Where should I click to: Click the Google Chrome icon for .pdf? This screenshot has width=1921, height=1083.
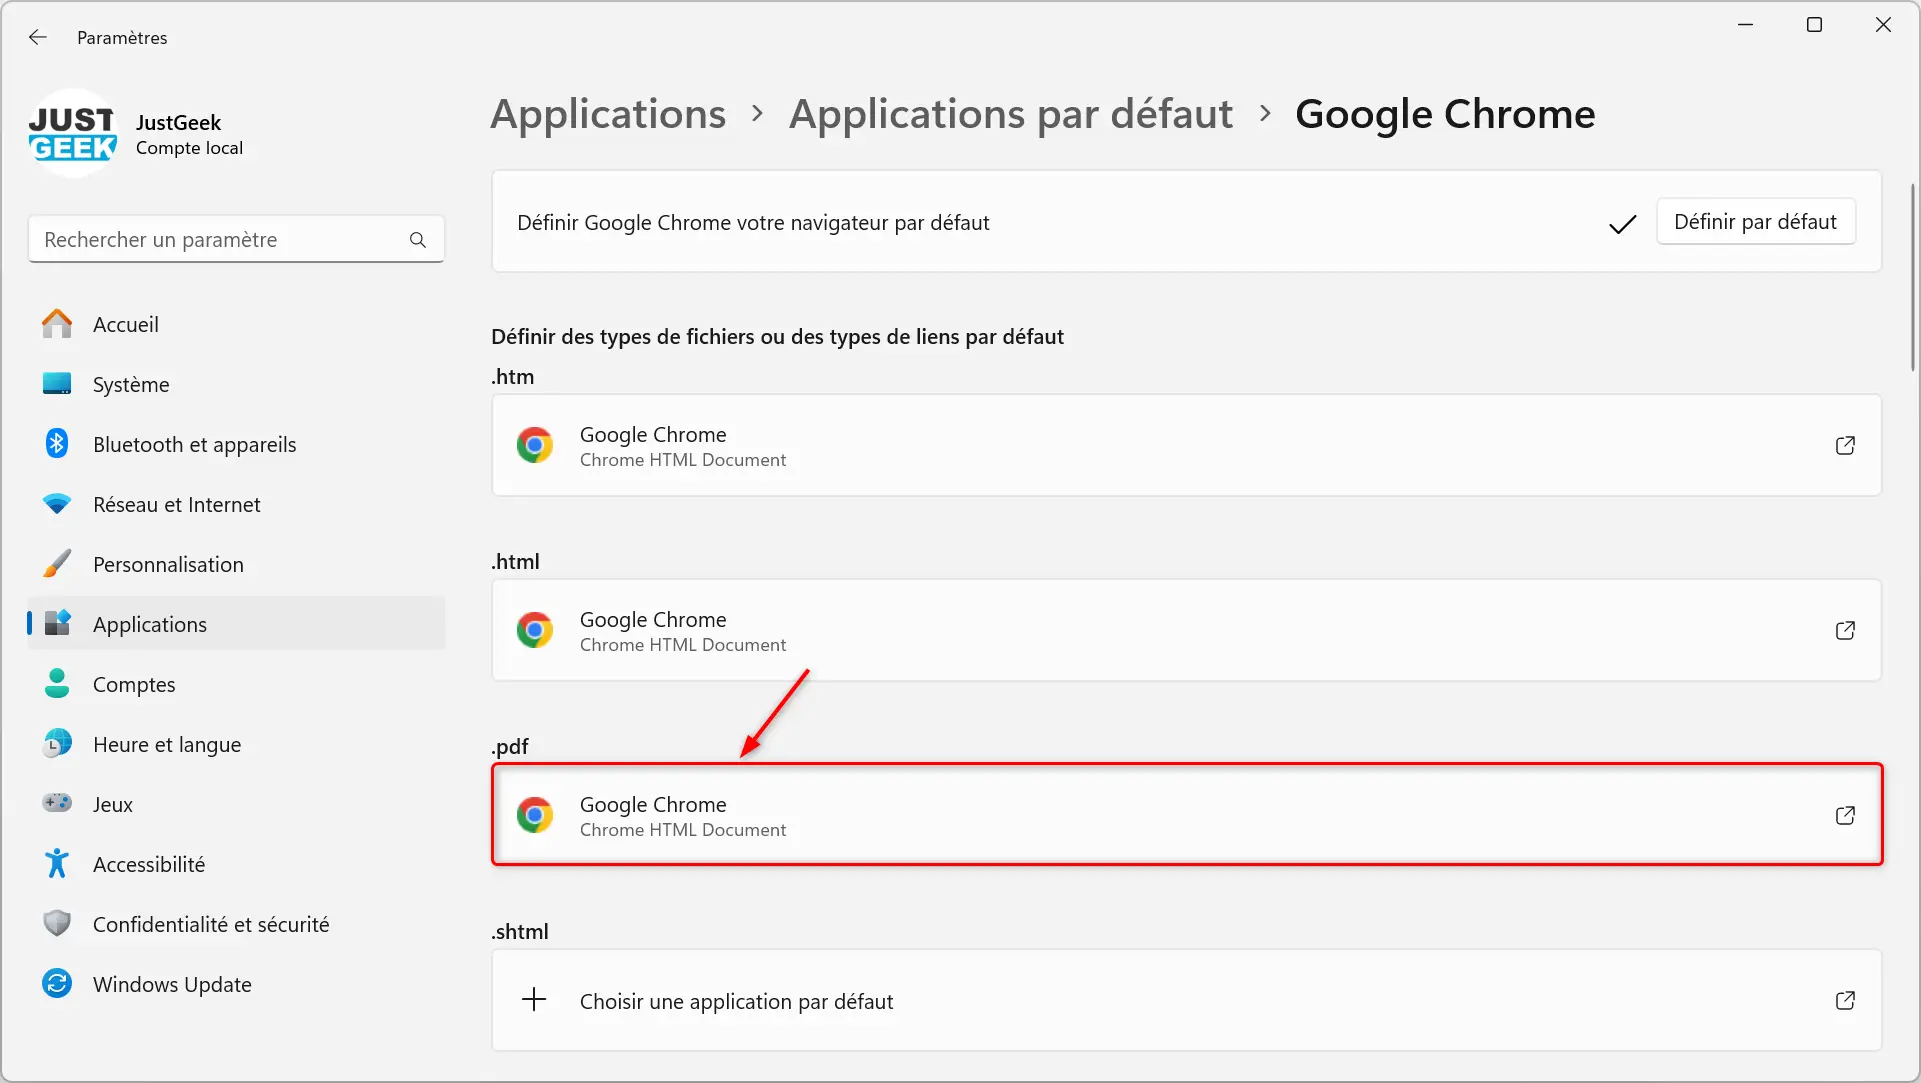tap(534, 815)
